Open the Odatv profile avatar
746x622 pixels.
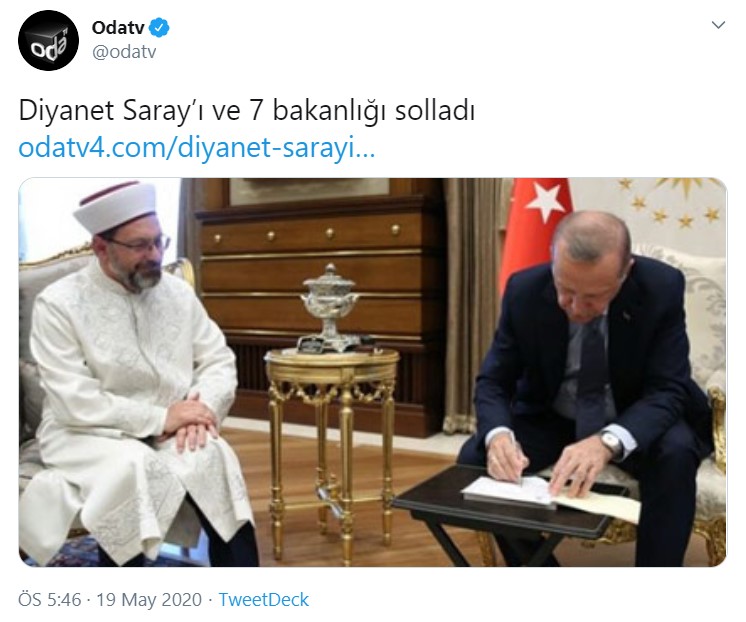click(x=48, y=40)
